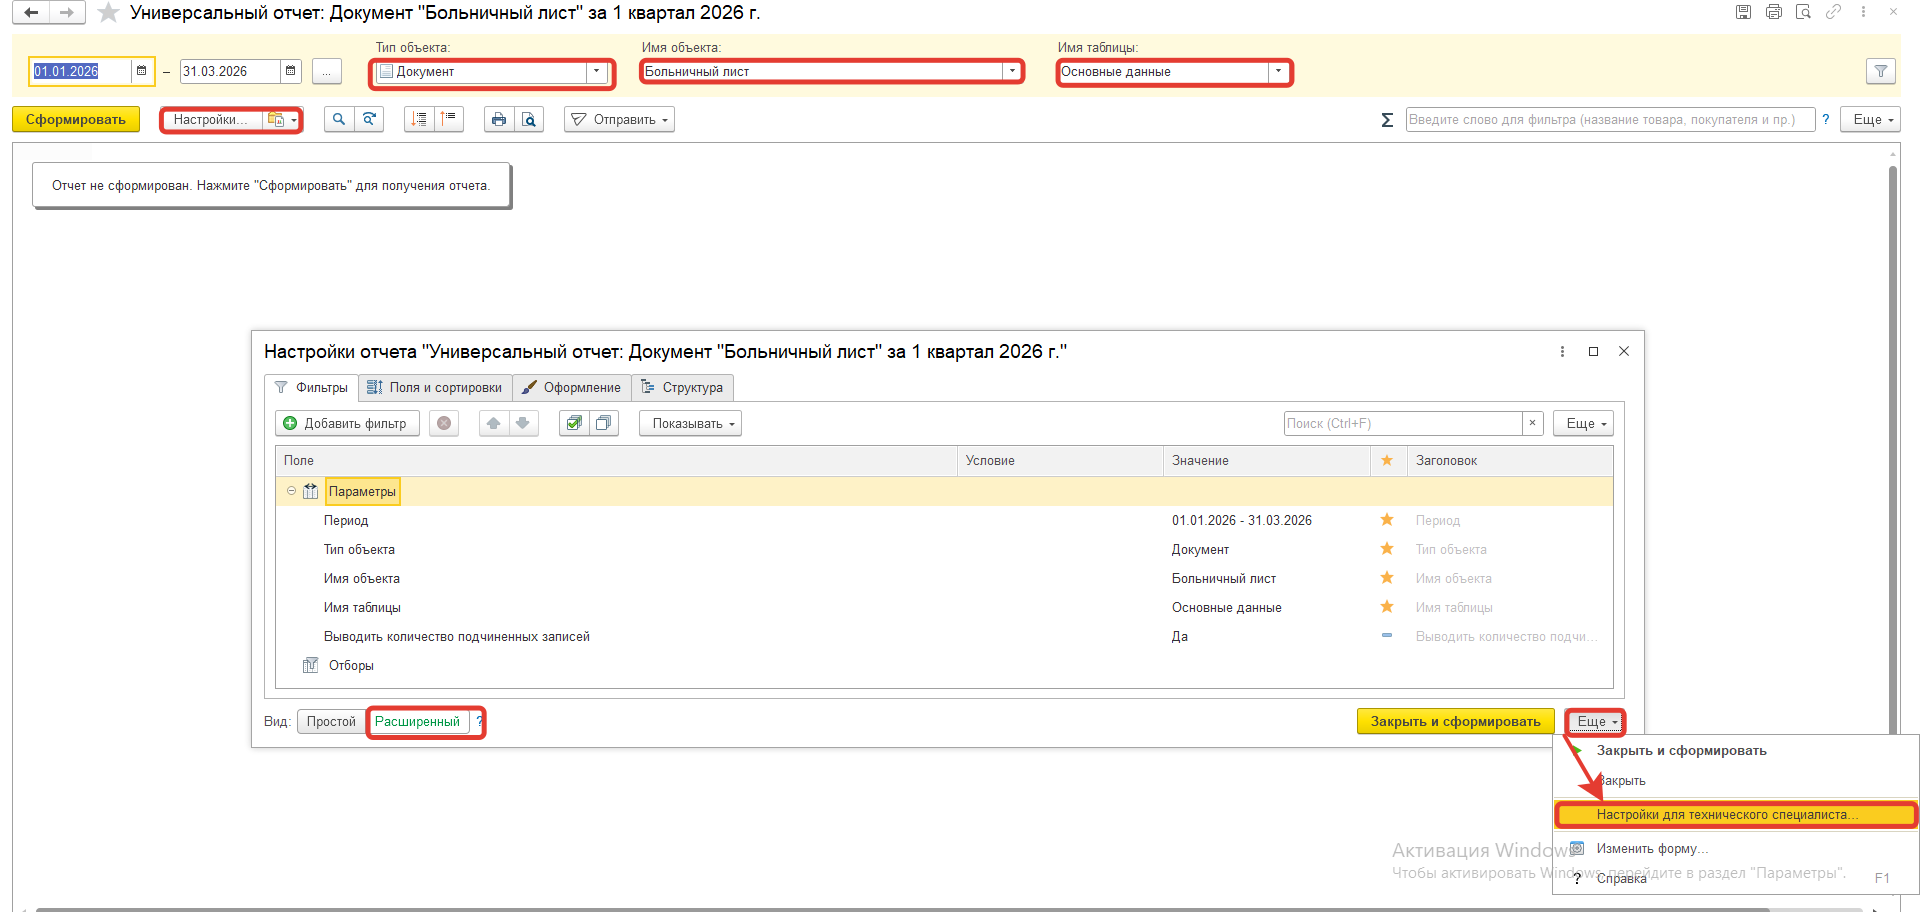Open the Отправить dropdown menu
Screen dimensions: 1920x912
point(619,120)
